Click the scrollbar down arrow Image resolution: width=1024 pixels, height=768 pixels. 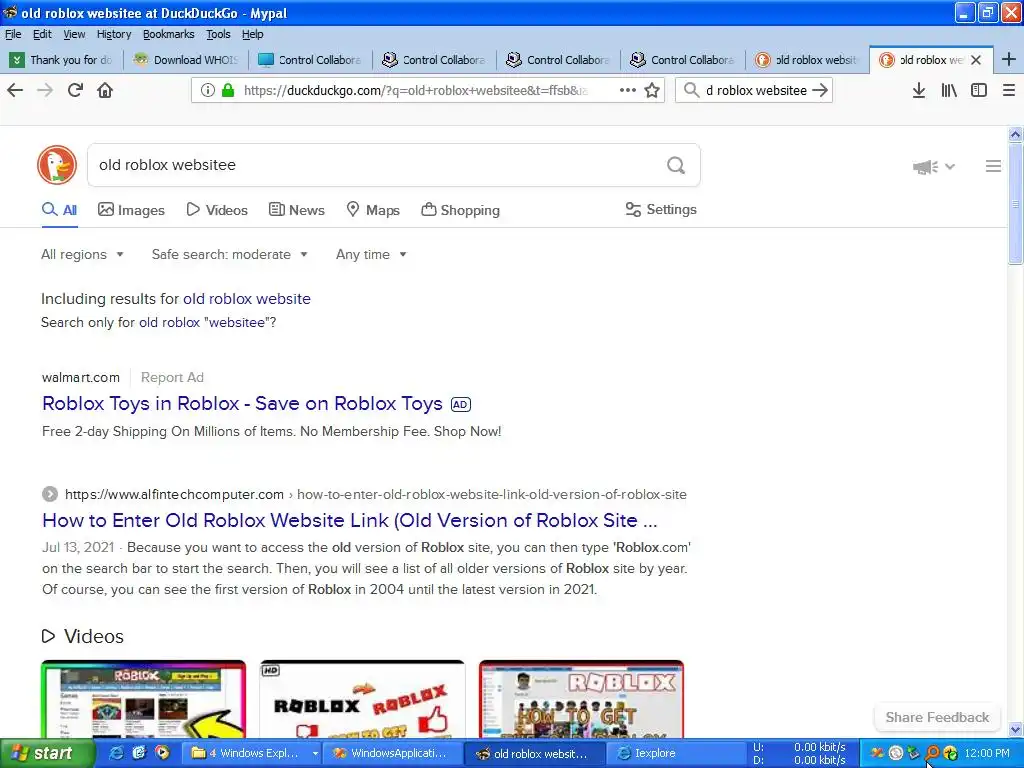1015,729
